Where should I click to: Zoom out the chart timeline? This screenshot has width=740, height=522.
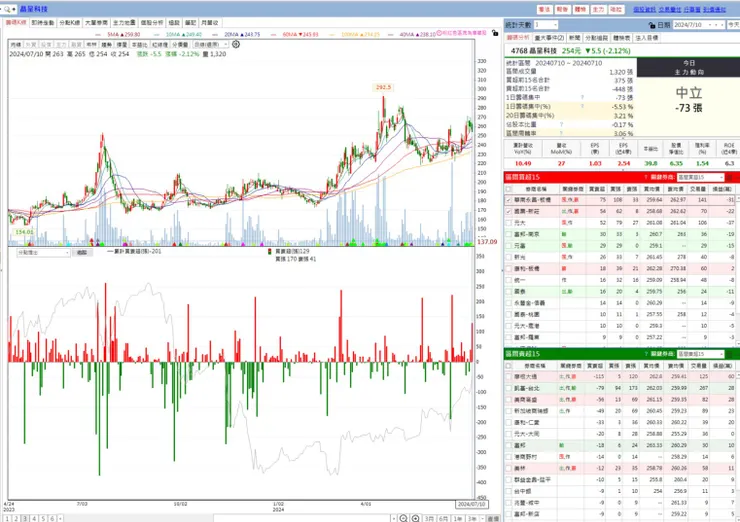click(x=403, y=518)
